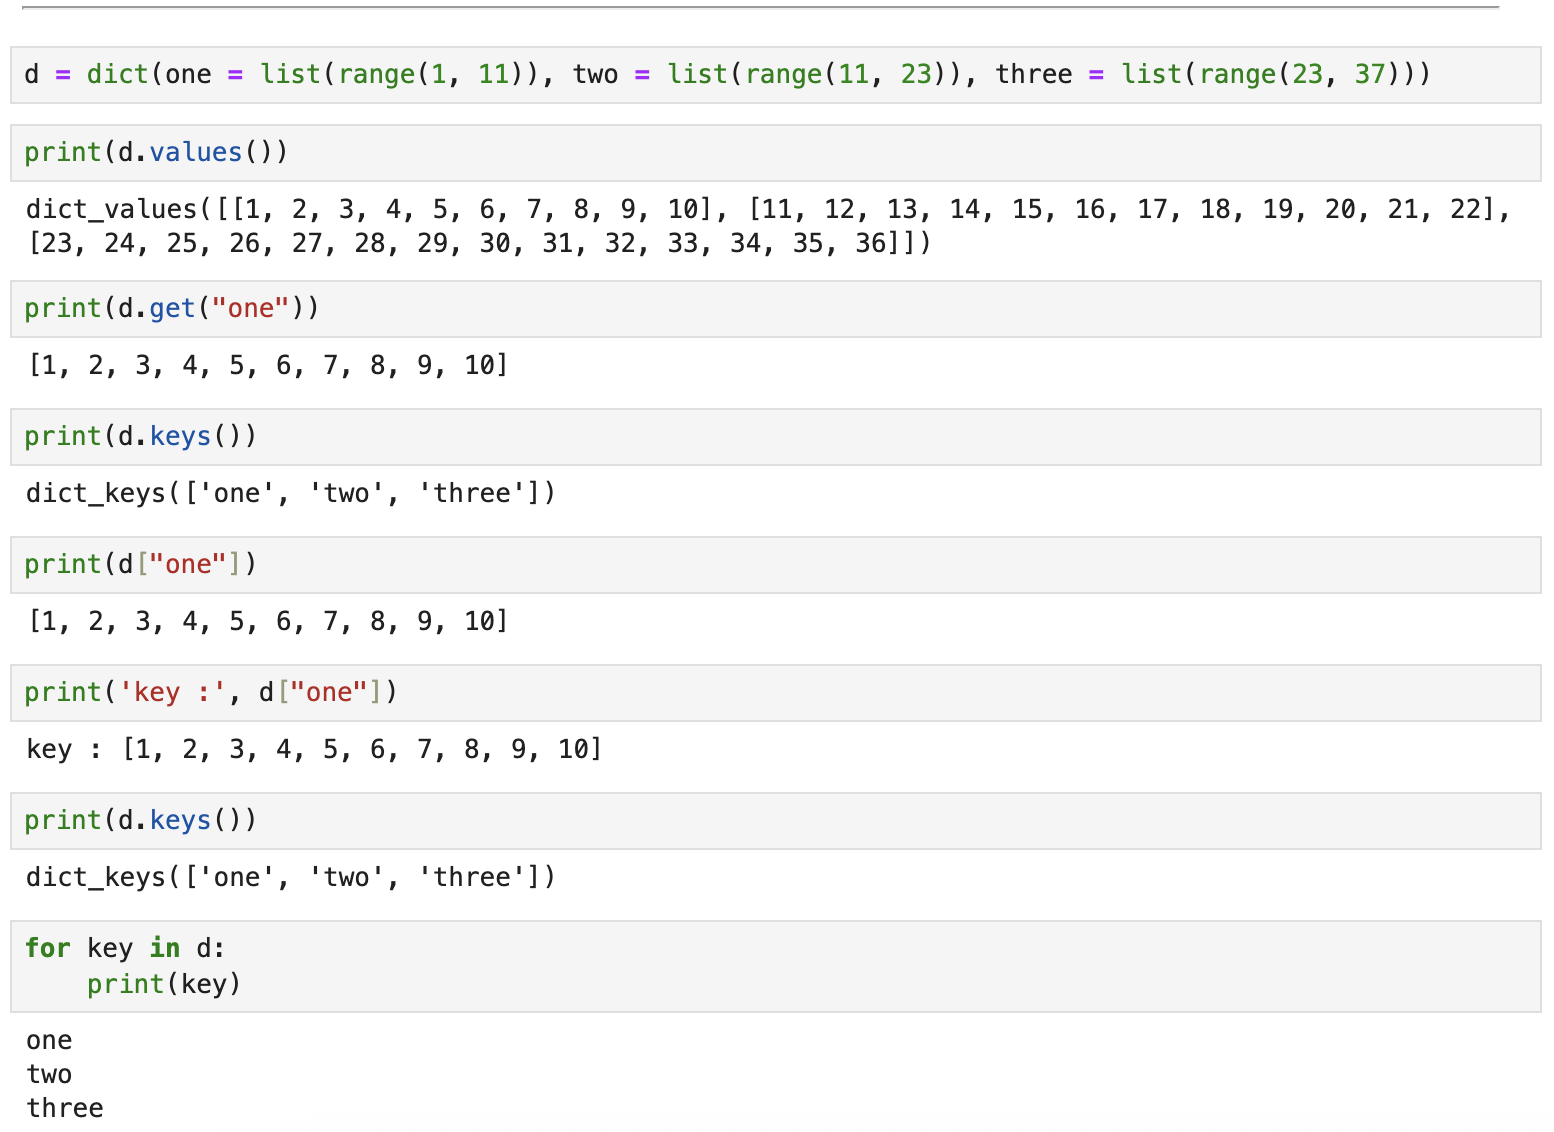The image size is (1554, 1132).
Task: Select the for key in d loop cell
Action: (x=776, y=966)
